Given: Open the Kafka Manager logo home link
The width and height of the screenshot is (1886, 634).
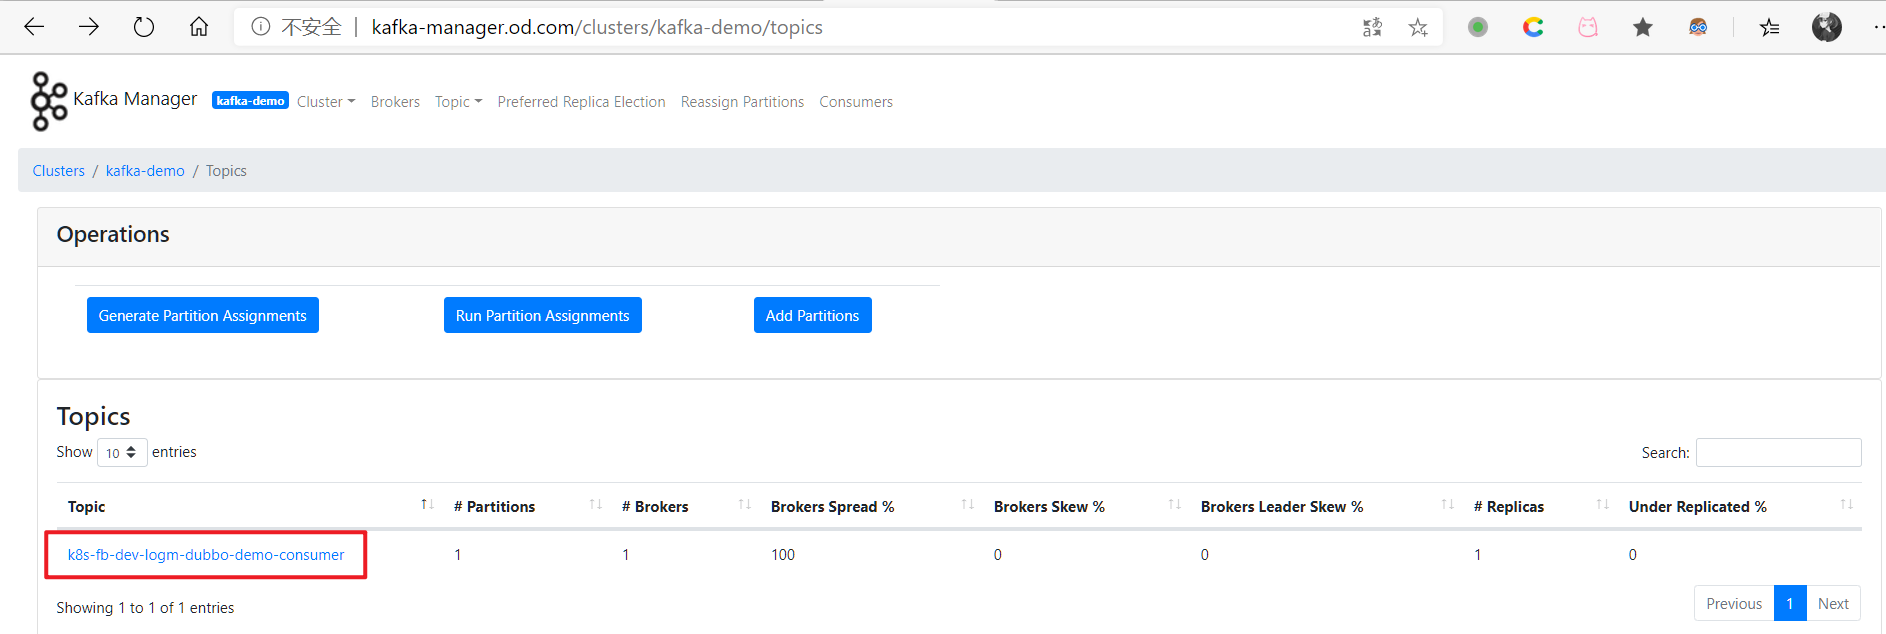Looking at the screenshot, I should [x=49, y=101].
